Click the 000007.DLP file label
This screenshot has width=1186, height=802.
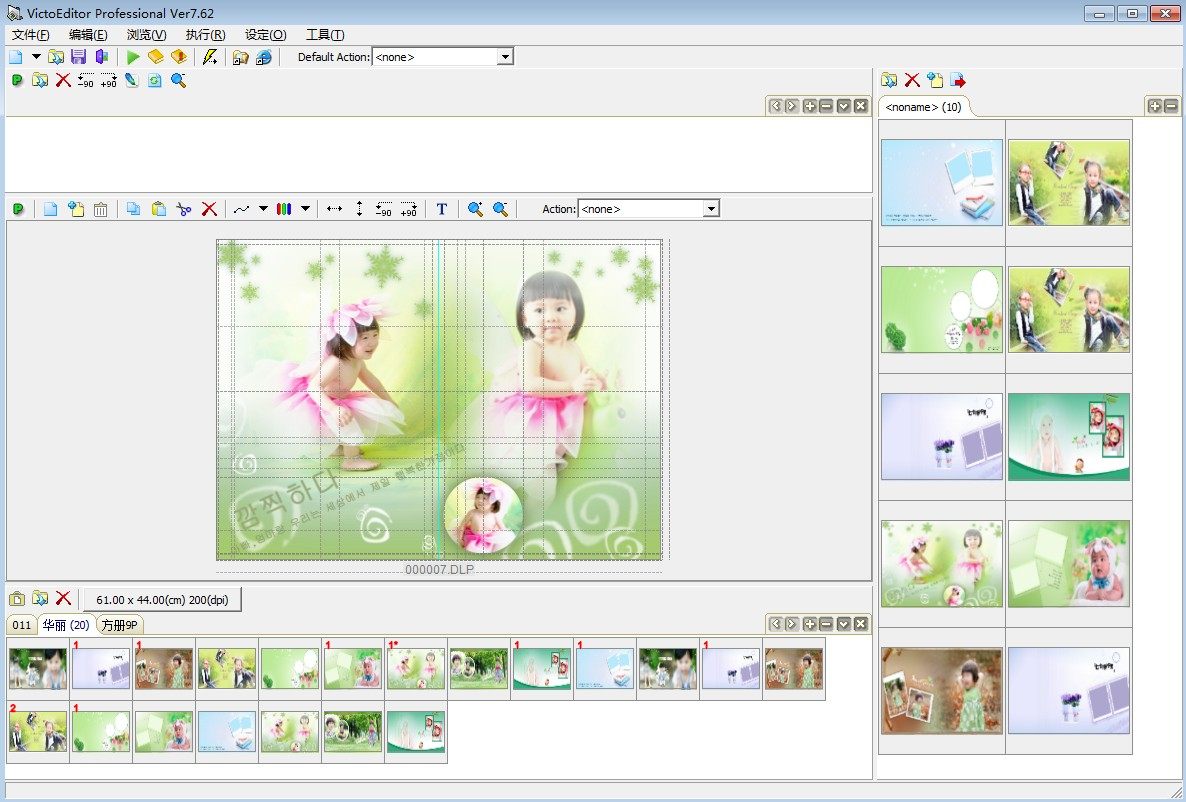coord(439,570)
